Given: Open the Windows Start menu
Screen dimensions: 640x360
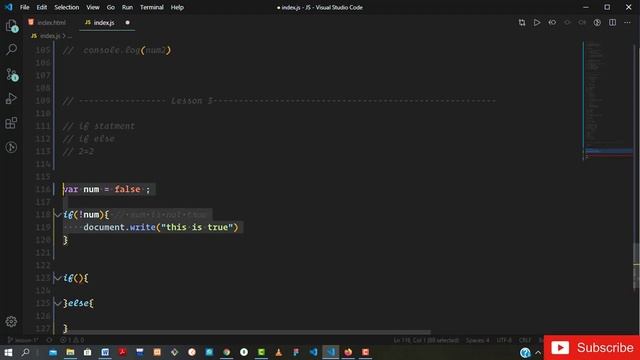Looking at the screenshot, I should point(8,352).
